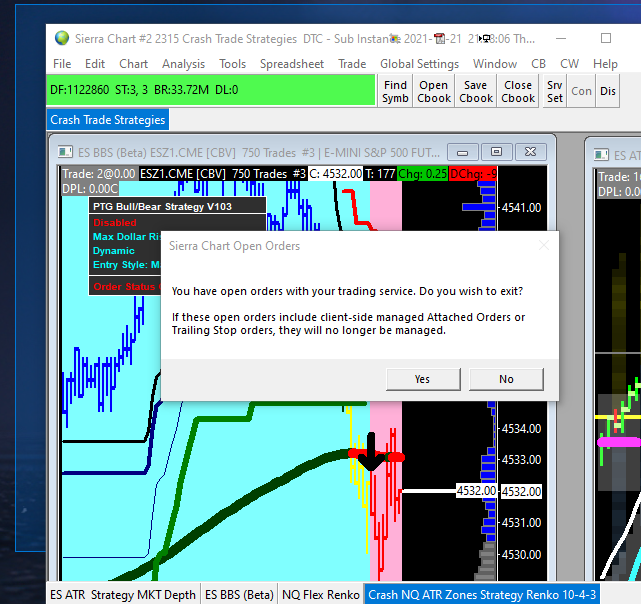
Task: Select the Crash Trade Strategies chartbook tab
Action: [108, 120]
